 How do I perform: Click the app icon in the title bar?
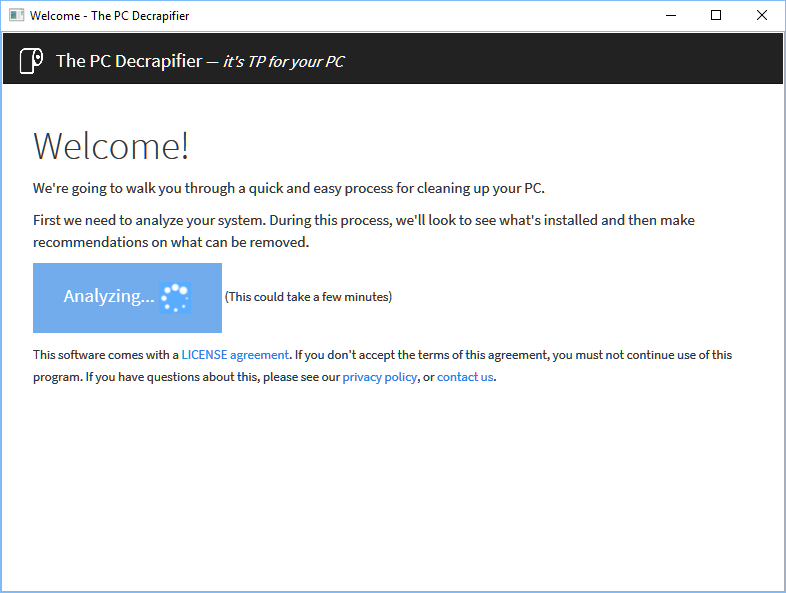tap(16, 16)
